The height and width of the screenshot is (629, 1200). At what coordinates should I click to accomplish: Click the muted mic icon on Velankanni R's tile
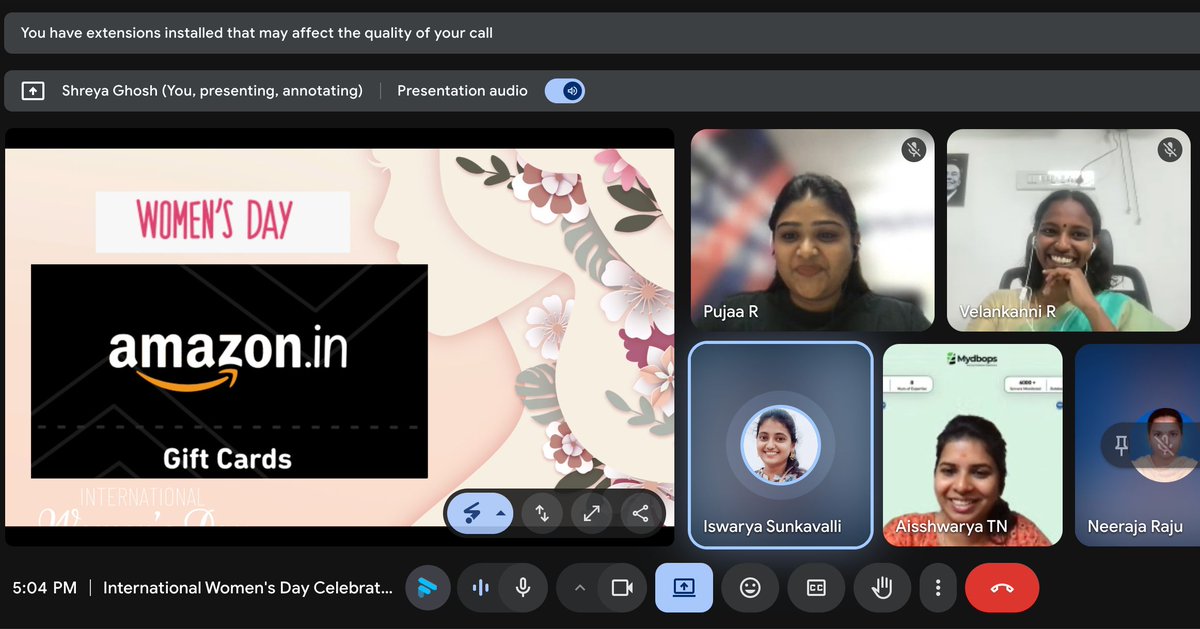(1169, 150)
